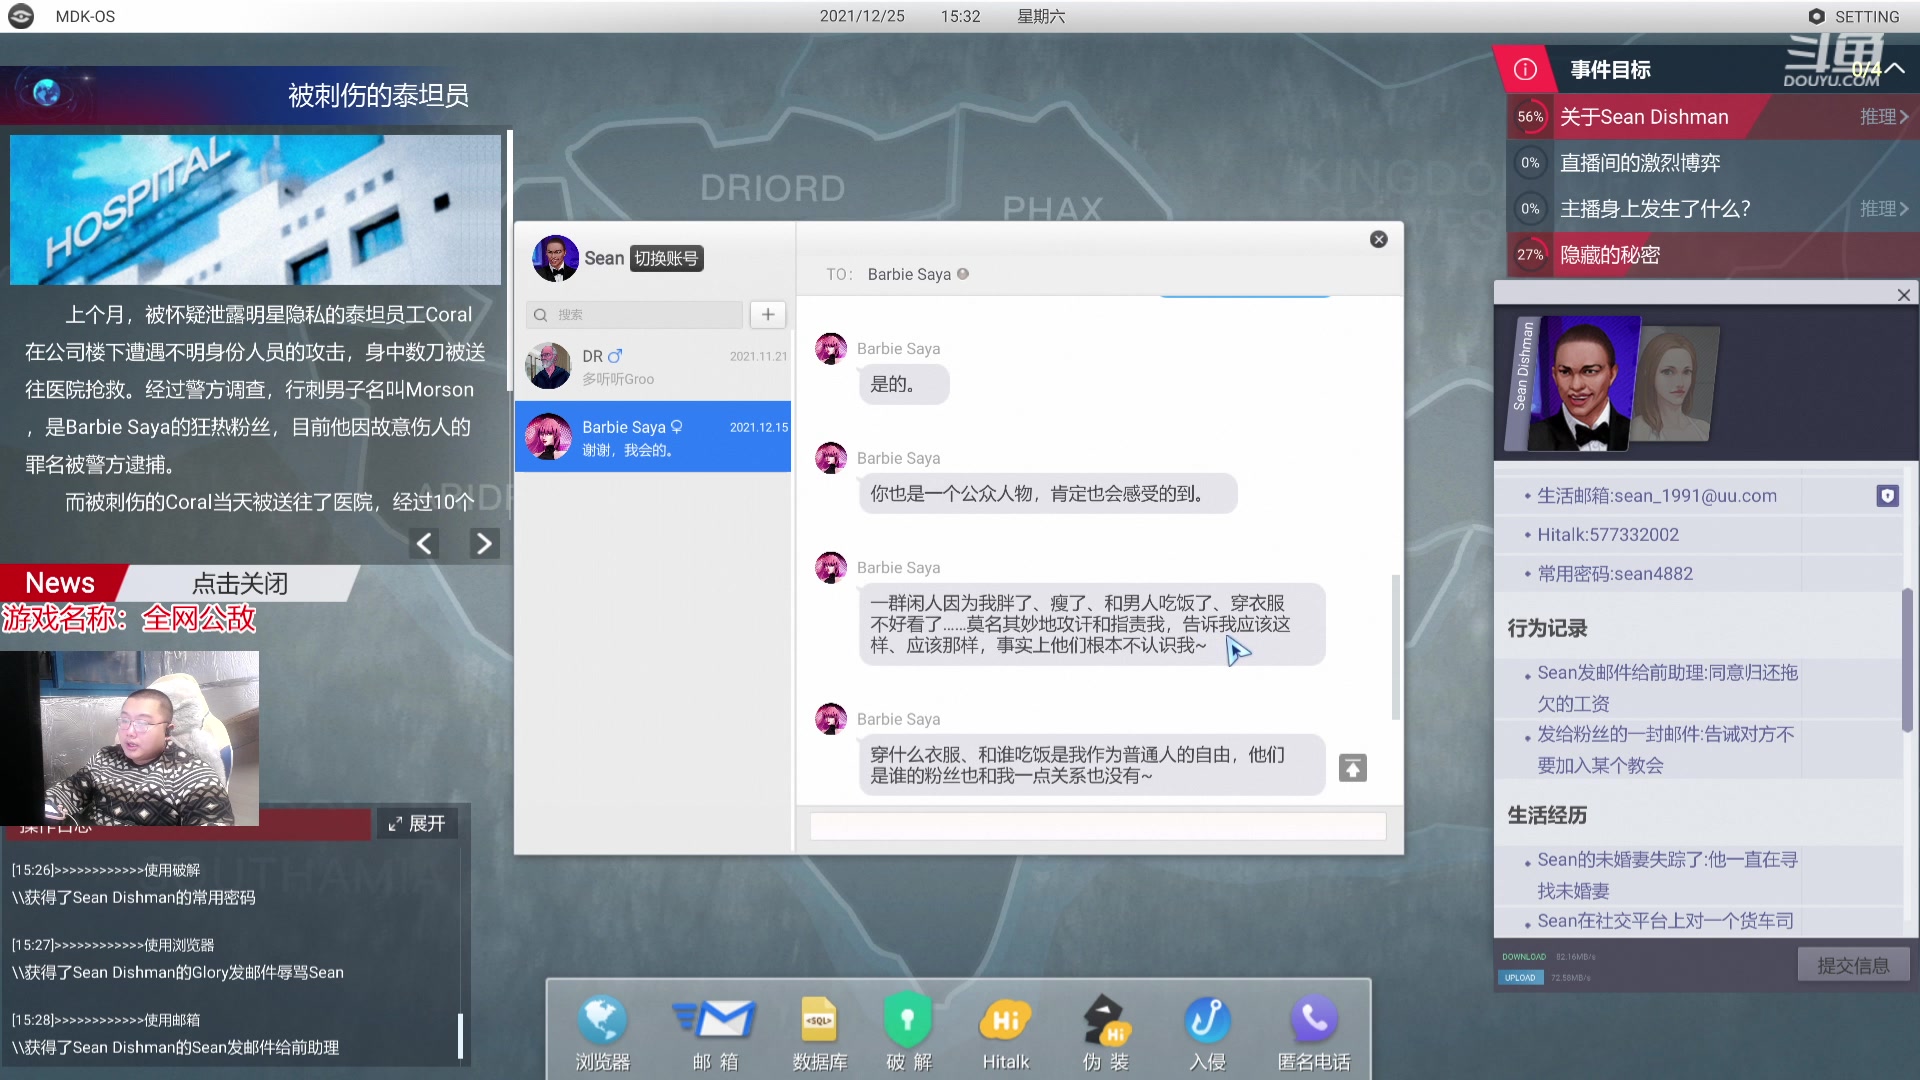Go to next news page arrow
Viewport: 1920px width, 1080px height.
484,544
